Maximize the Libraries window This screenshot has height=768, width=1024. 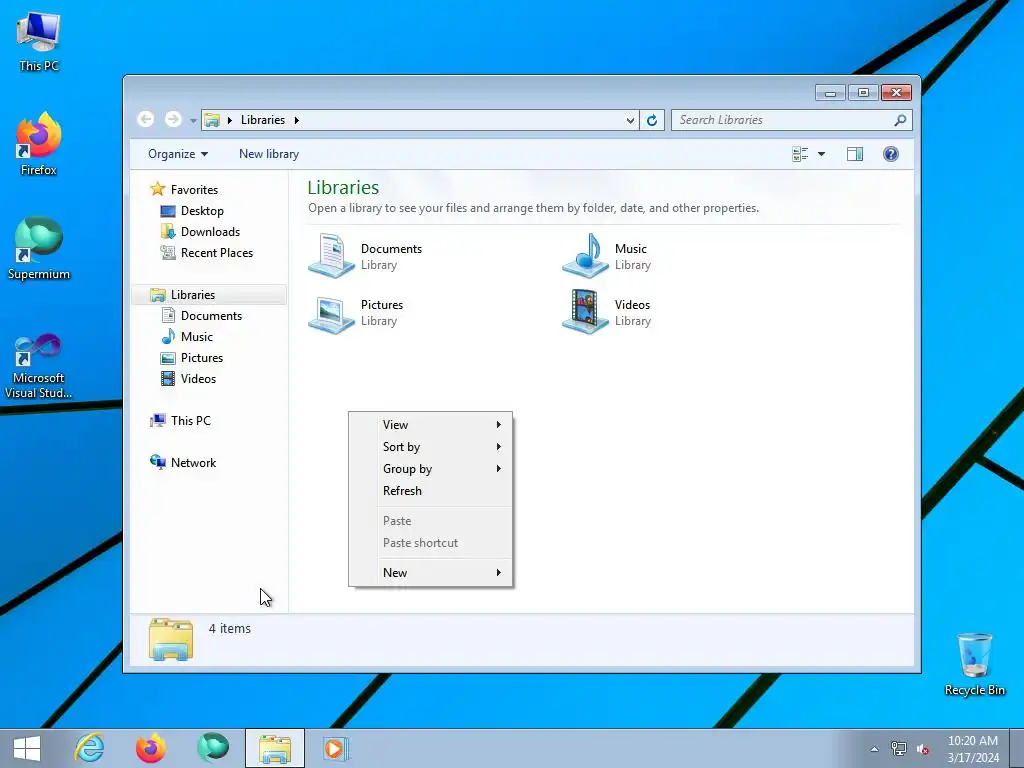(863, 93)
